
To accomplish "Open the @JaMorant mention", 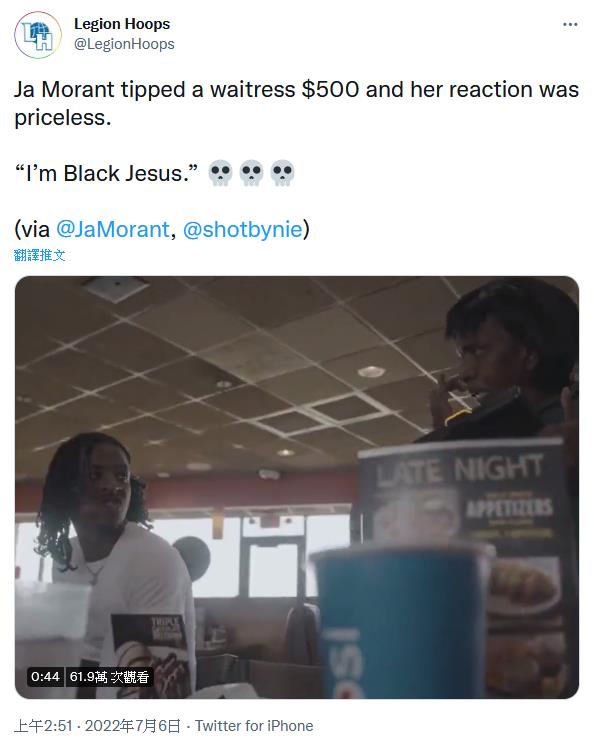I will (x=113, y=229).
